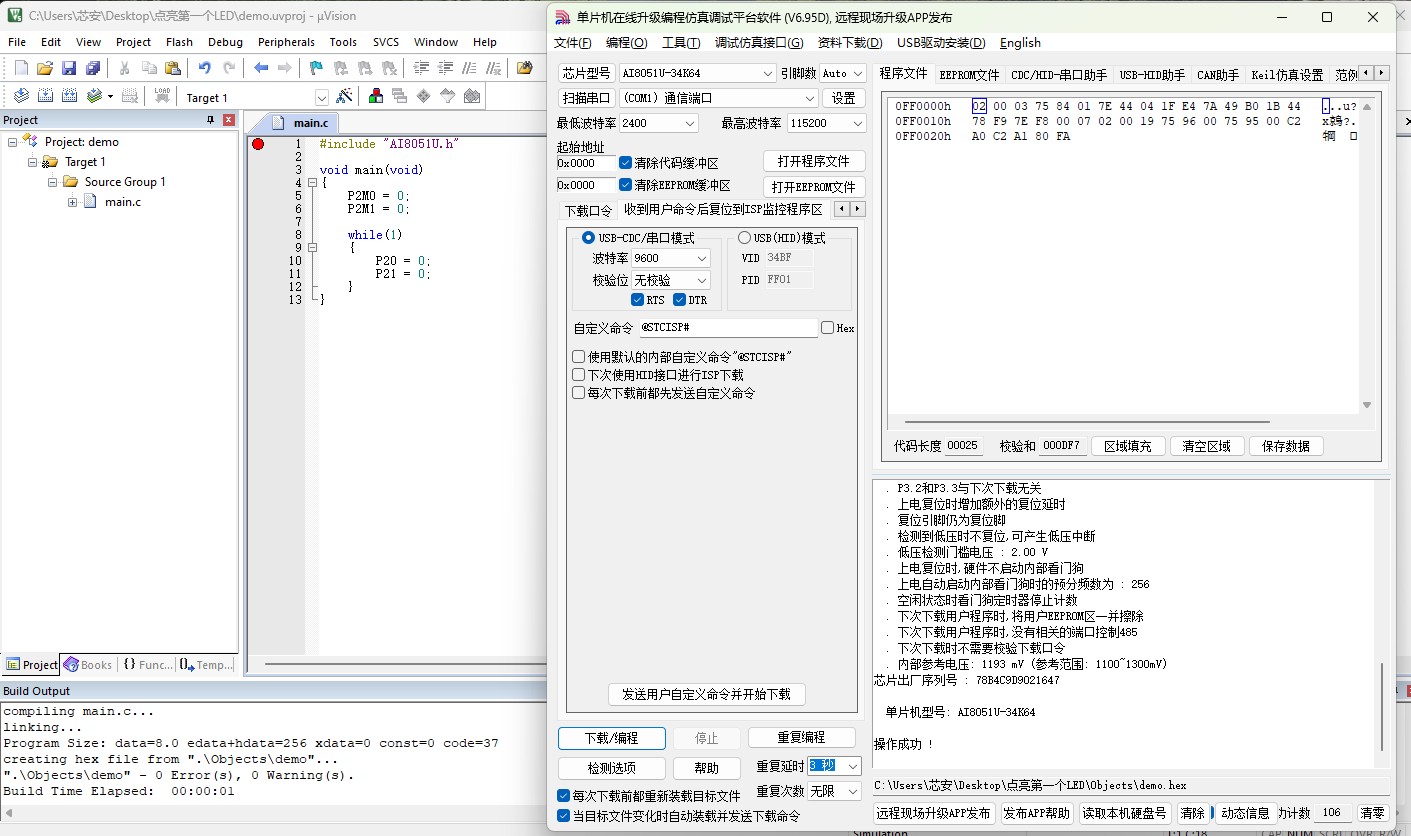
Task: Open Options for Target magic wand icon
Action: [344, 96]
